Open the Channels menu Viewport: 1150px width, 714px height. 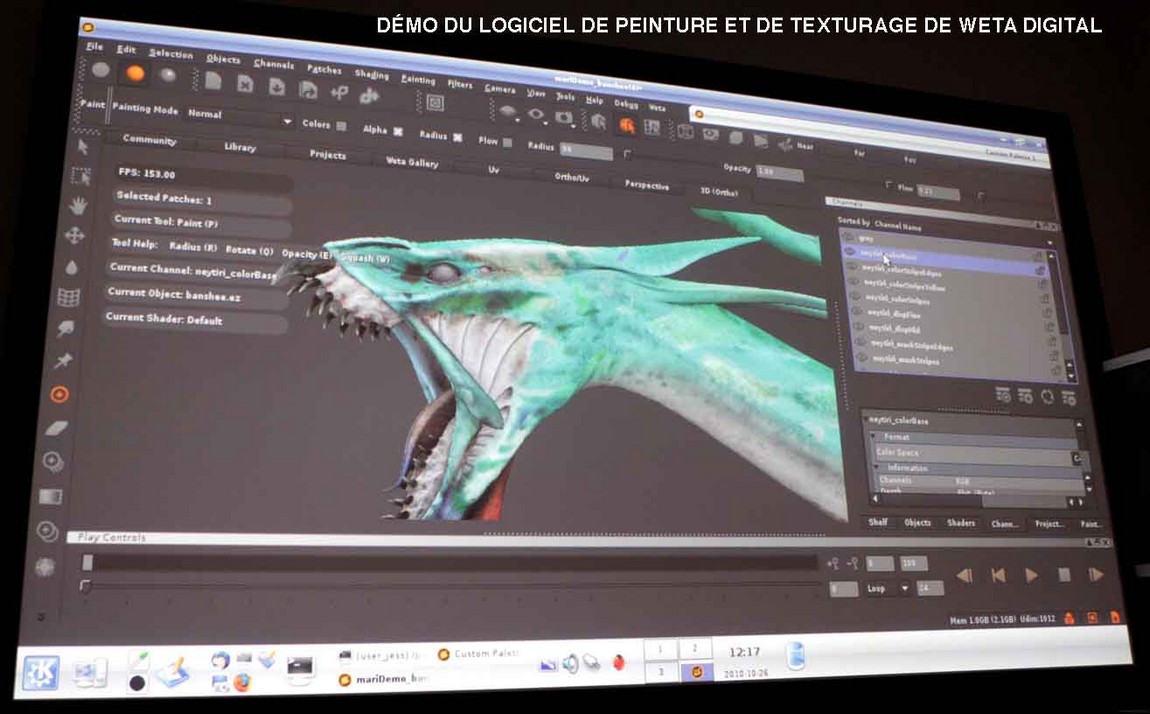[x=274, y=64]
